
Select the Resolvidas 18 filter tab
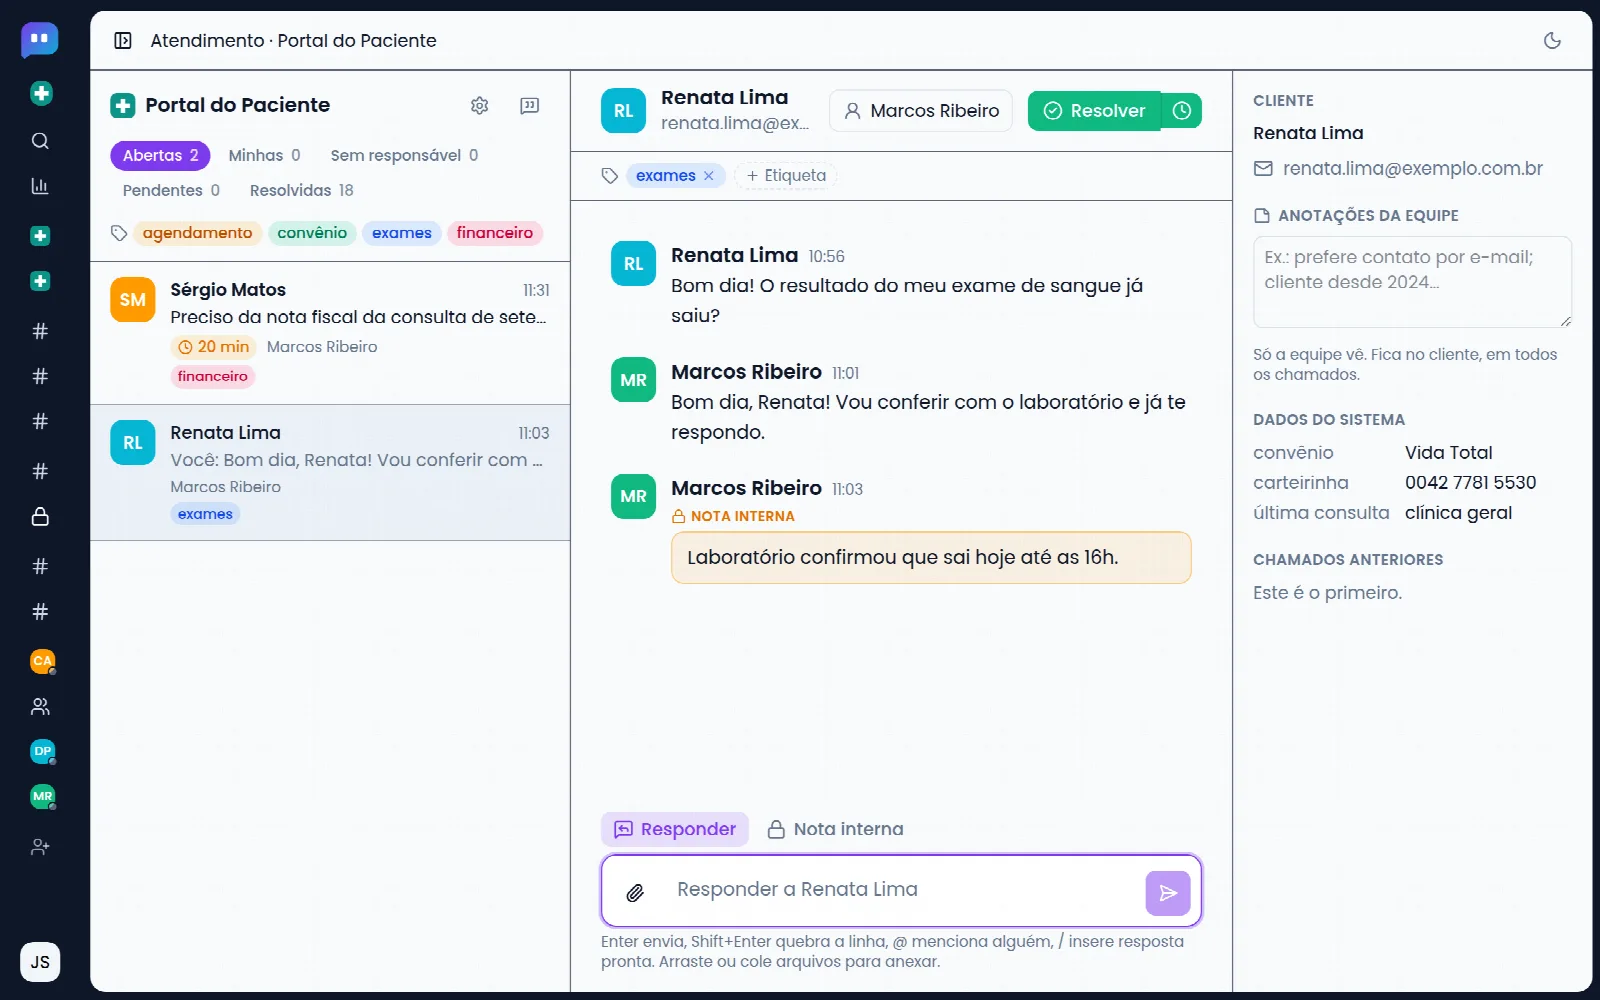[301, 191]
